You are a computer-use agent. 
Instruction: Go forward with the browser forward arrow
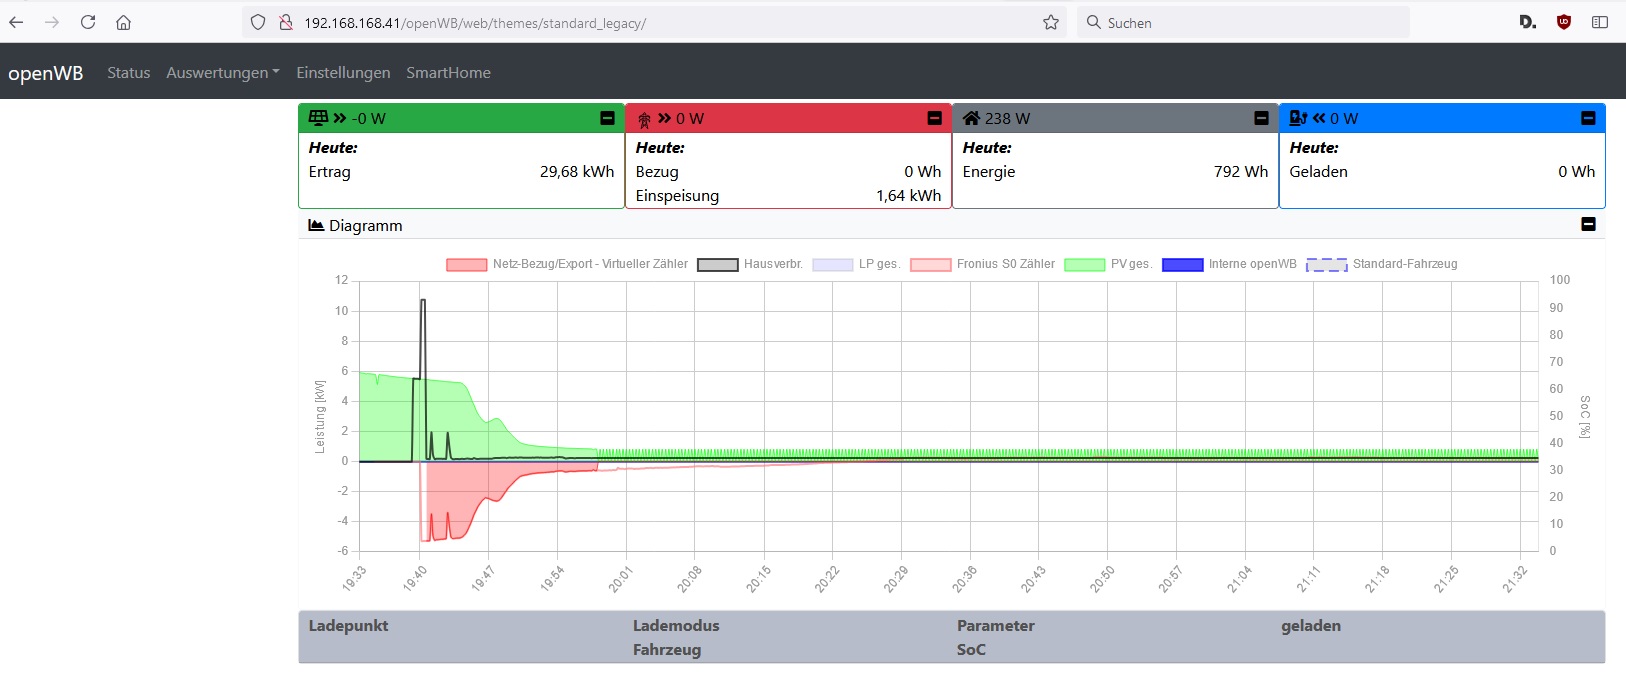(52, 22)
